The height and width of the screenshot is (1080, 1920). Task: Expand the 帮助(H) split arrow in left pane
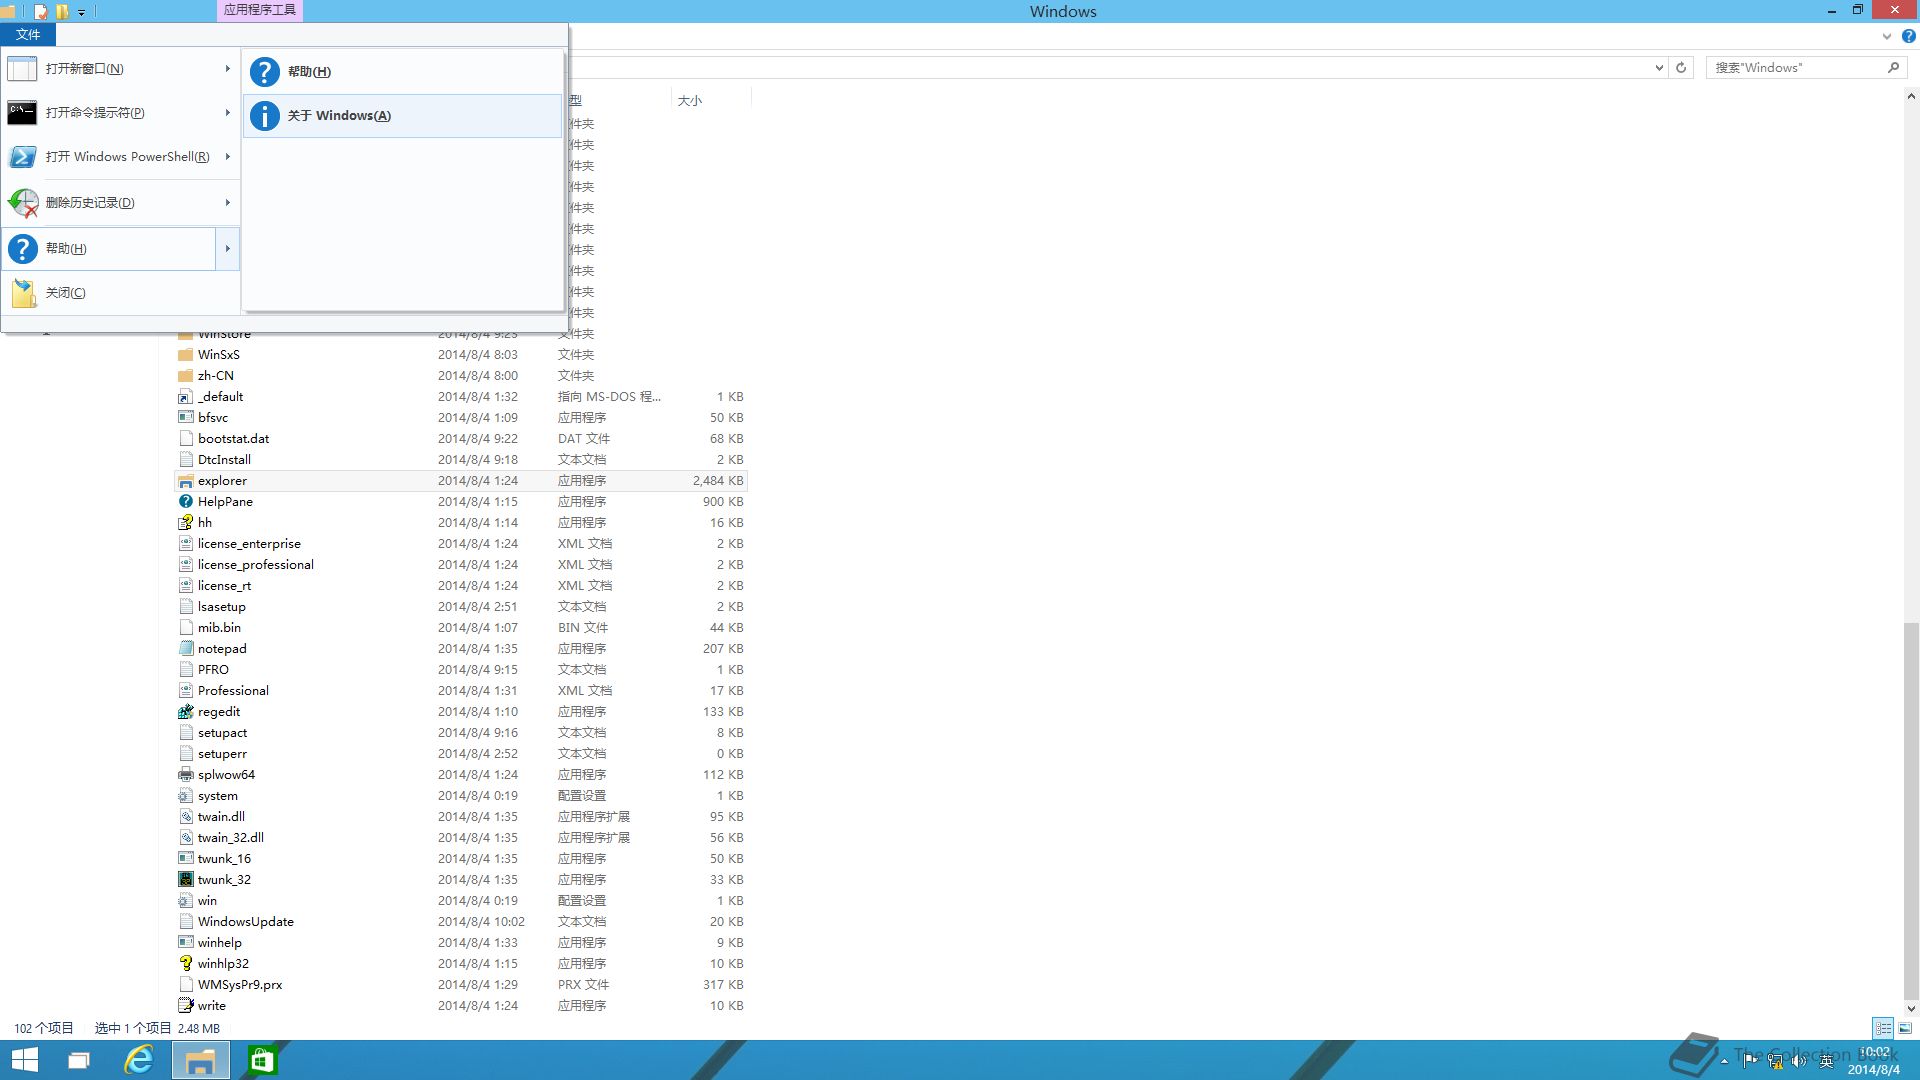228,249
